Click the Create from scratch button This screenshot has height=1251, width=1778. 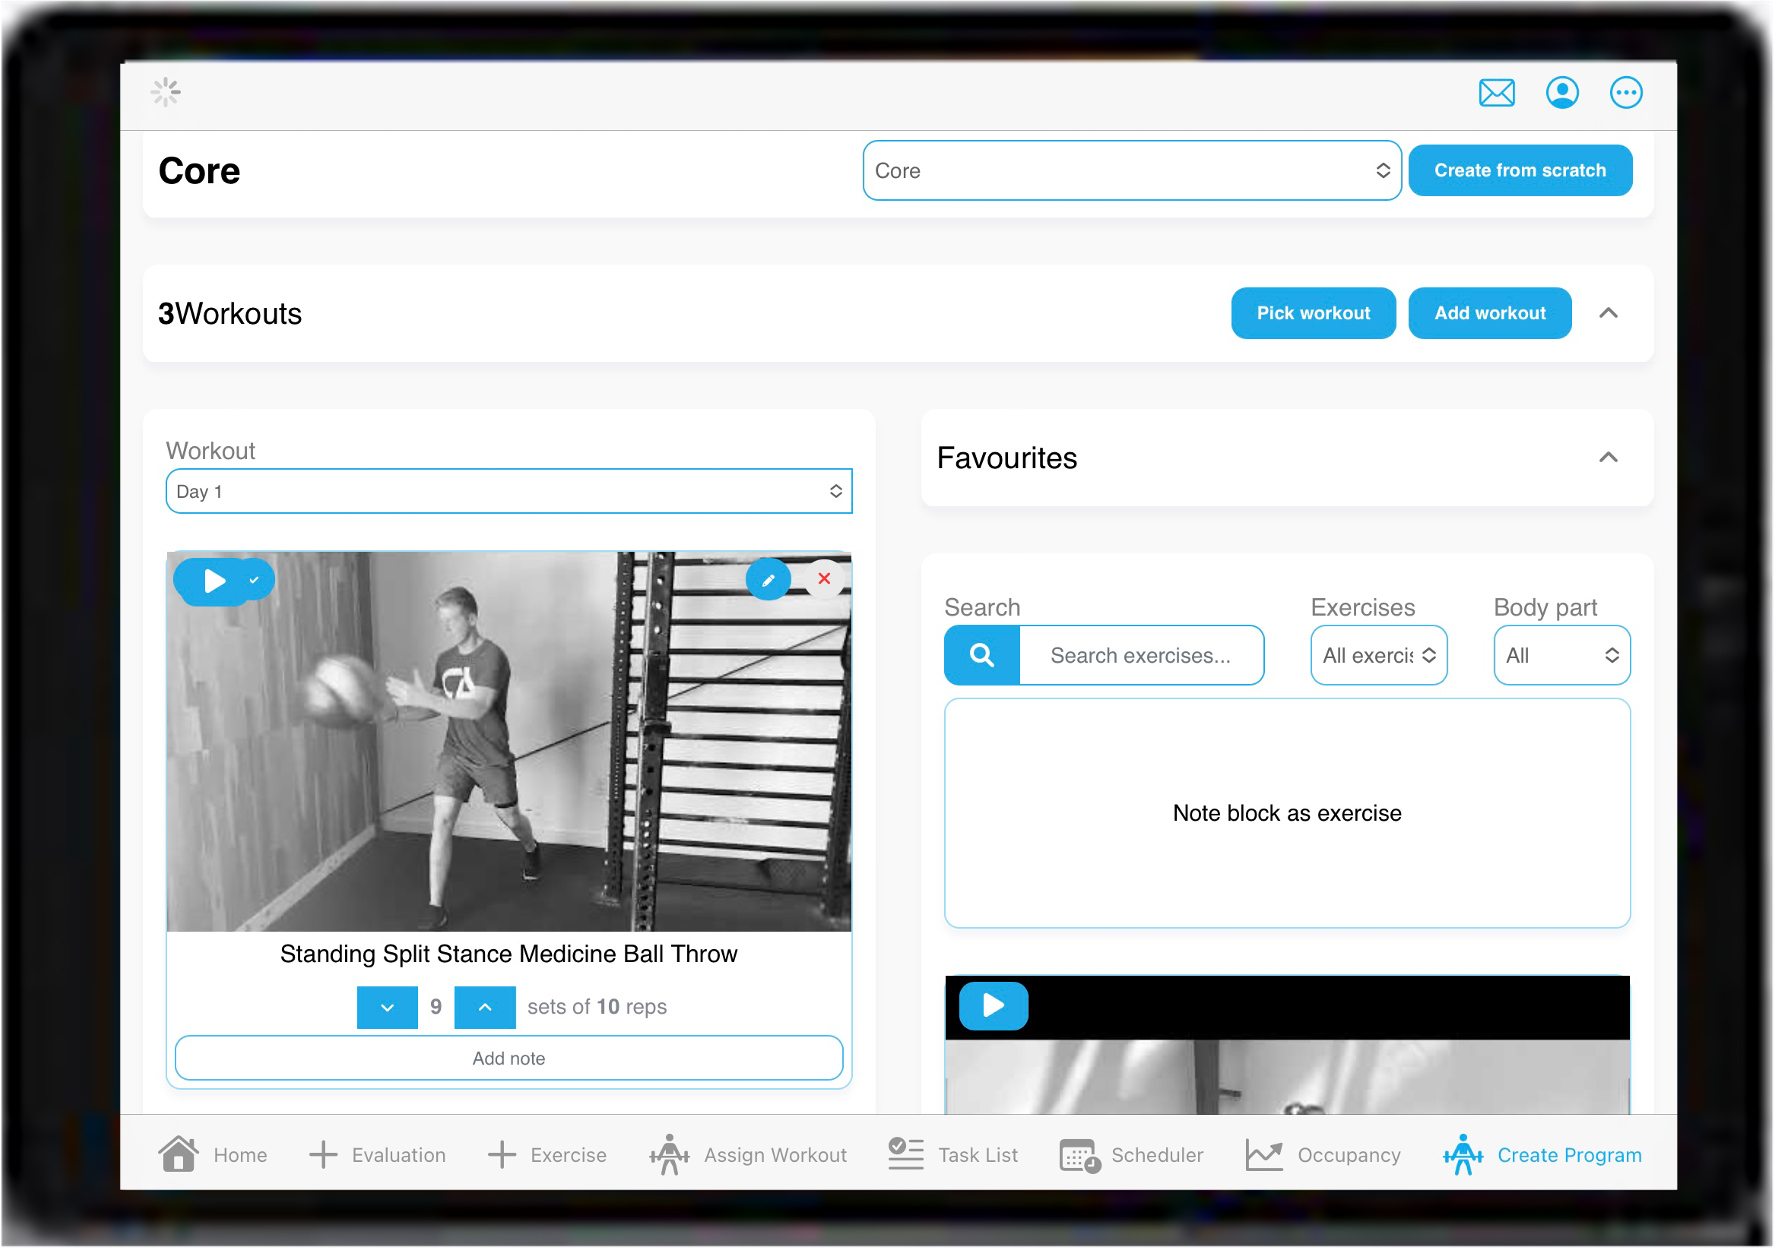pyautogui.click(x=1519, y=170)
